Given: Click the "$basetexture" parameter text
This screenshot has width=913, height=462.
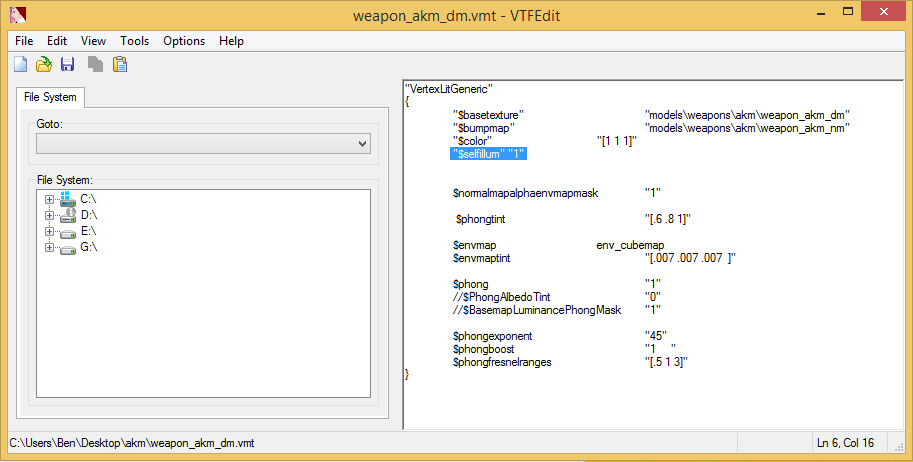Looking at the screenshot, I should 489,115.
